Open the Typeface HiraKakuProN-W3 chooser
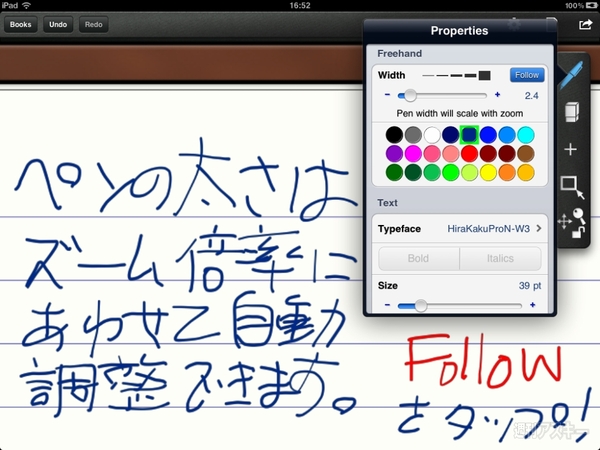Screen dimensions: 600x450 460,229
